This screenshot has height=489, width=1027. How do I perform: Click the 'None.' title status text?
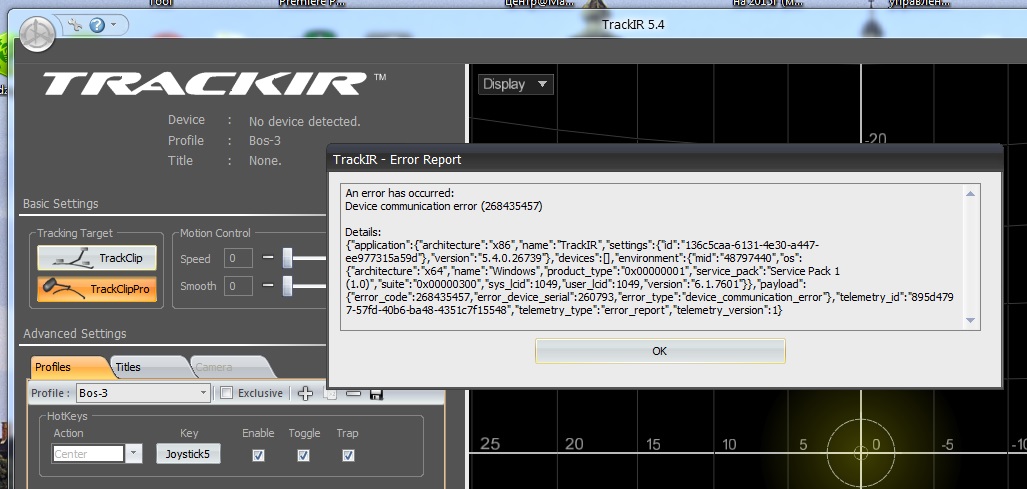(265, 161)
